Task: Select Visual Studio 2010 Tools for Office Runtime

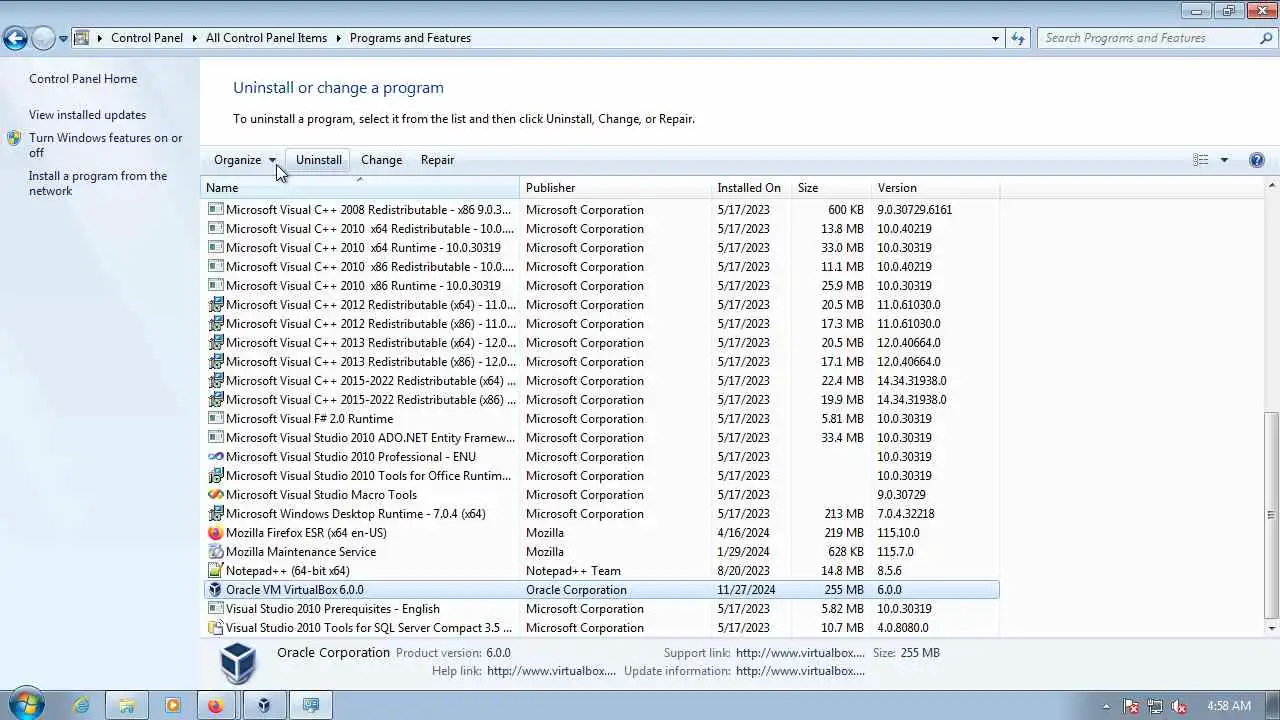Action: [x=601, y=476]
